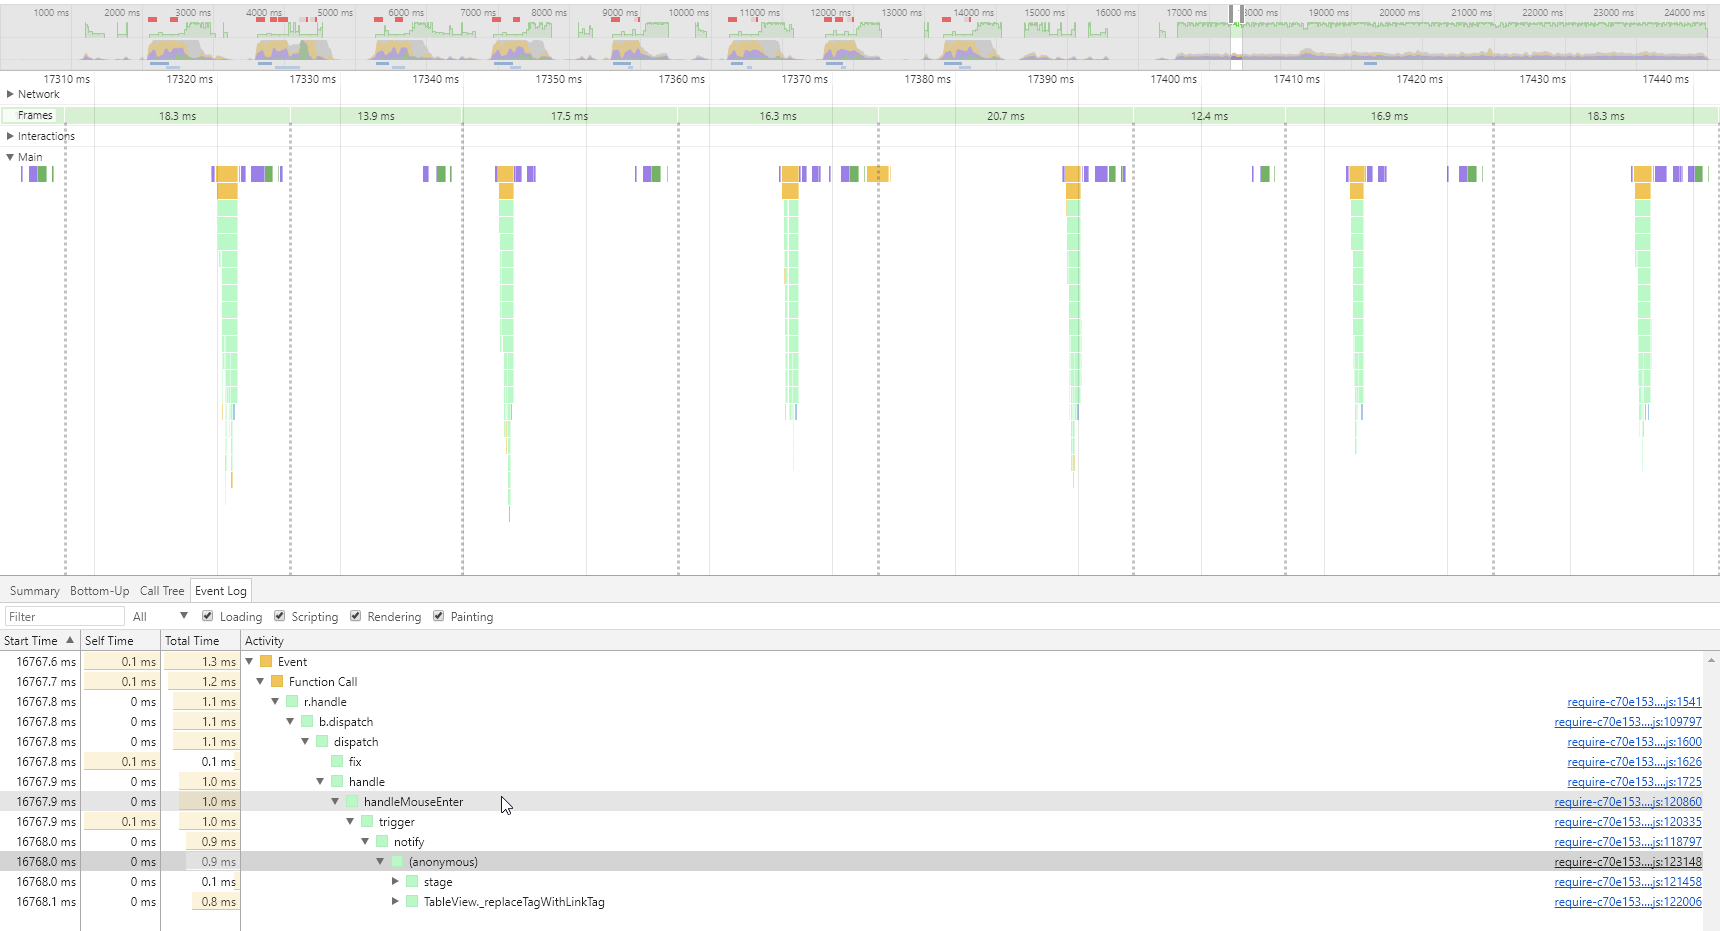Select the 16768.1 ms start time cell
Viewport: 1720px width, 931px height.
[x=40, y=902]
